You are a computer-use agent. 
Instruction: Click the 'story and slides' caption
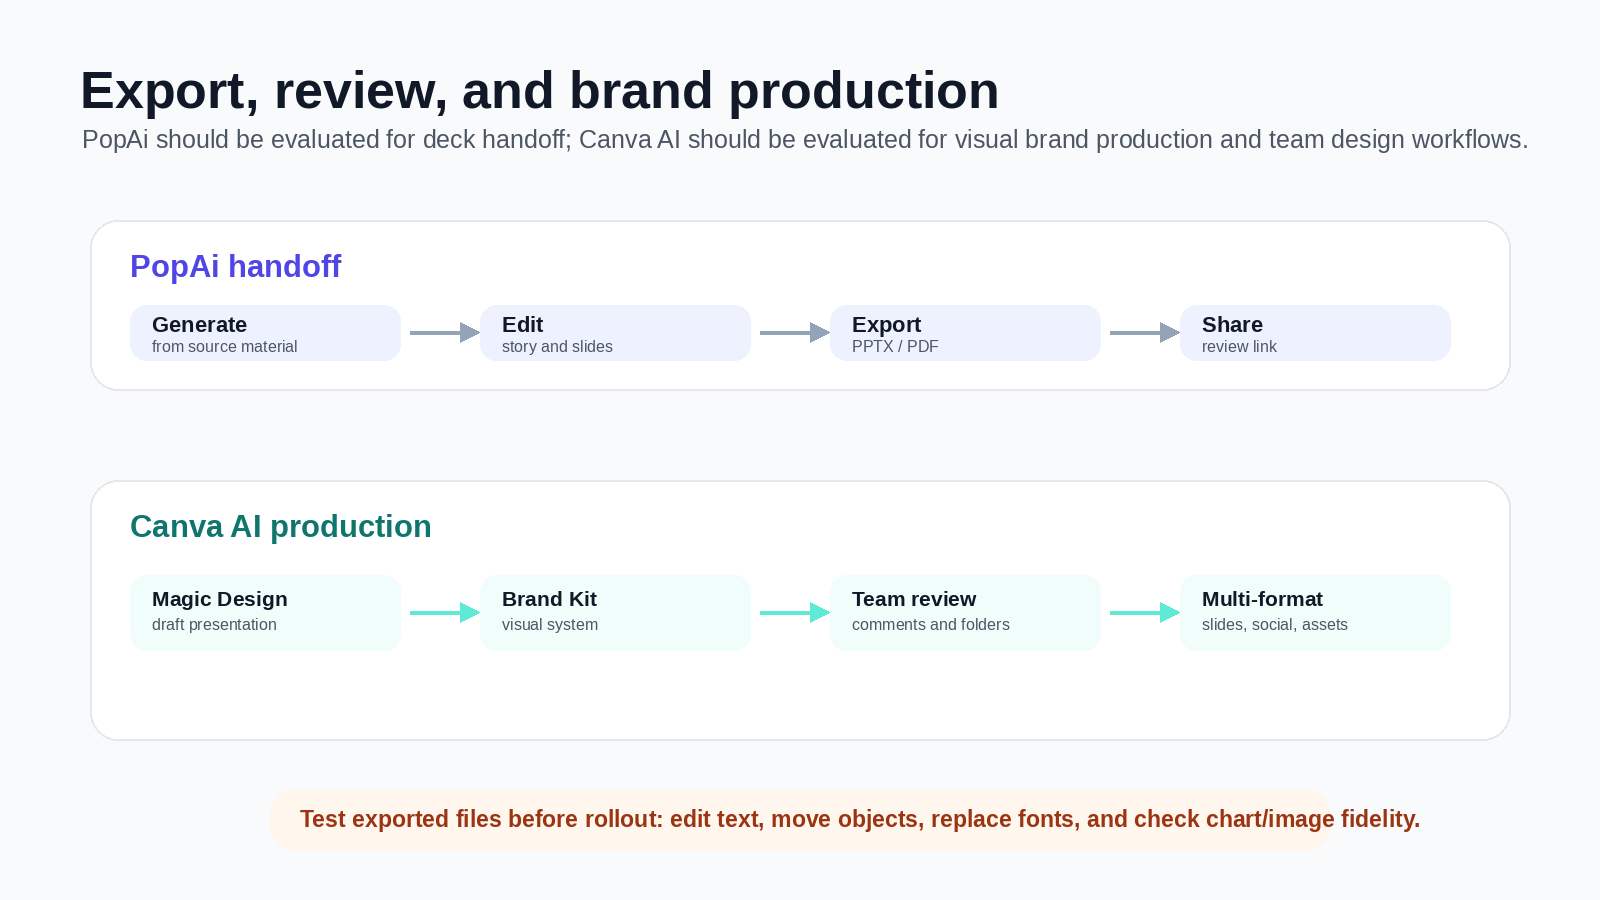557,347
